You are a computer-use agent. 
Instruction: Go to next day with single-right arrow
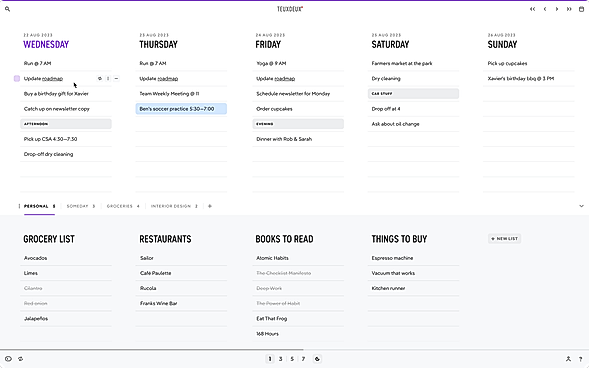557,9
